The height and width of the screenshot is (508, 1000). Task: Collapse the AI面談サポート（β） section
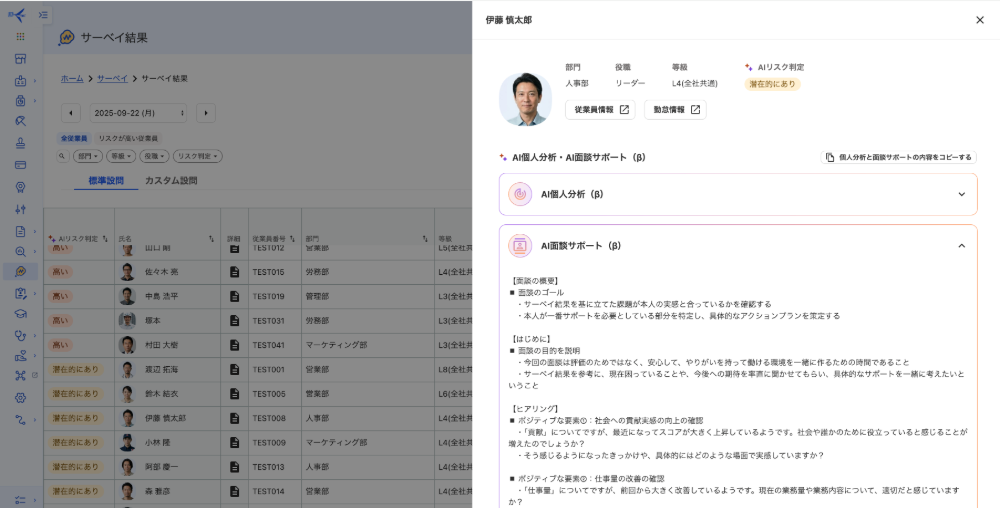tap(961, 246)
